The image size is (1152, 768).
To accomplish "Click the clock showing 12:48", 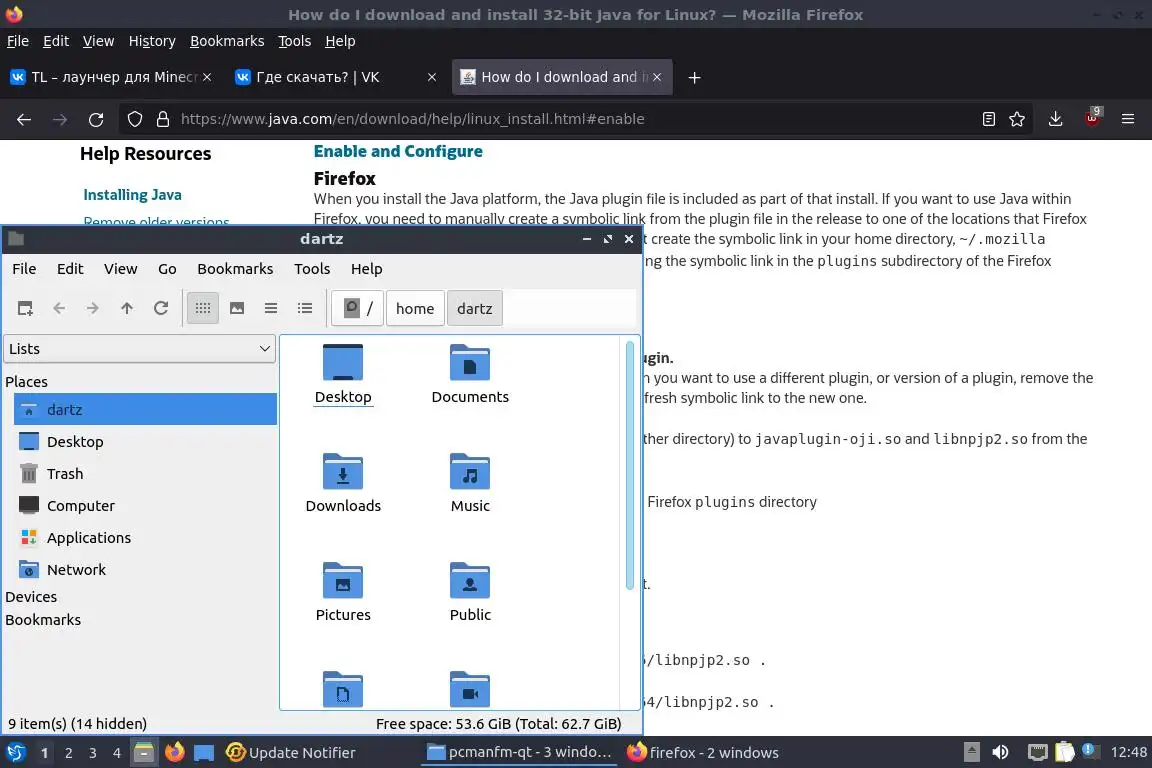I will click(x=1128, y=753).
